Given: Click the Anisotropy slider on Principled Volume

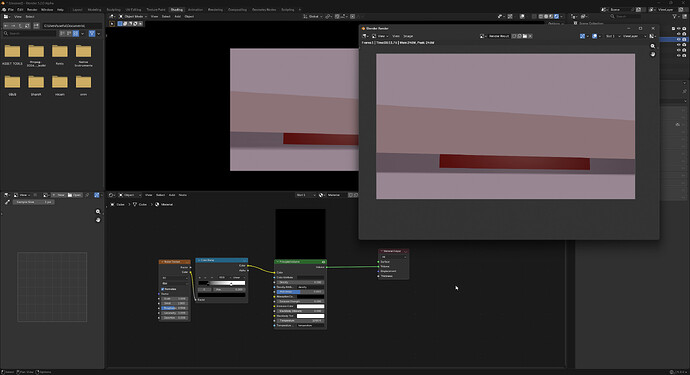Looking at the screenshot, I should pyautogui.click(x=300, y=292).
